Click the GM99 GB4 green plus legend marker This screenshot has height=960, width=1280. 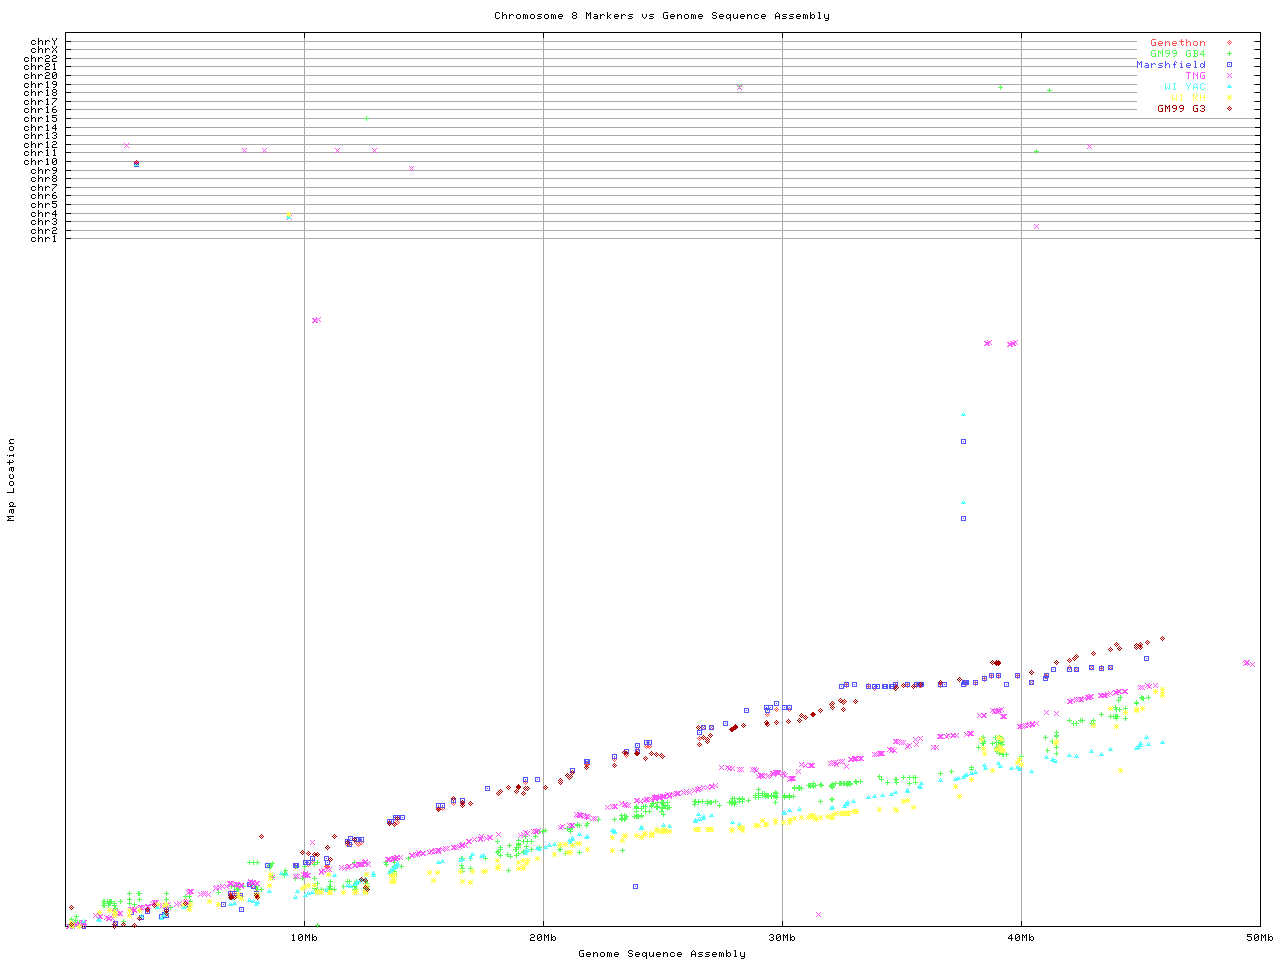coord(1229,54)
